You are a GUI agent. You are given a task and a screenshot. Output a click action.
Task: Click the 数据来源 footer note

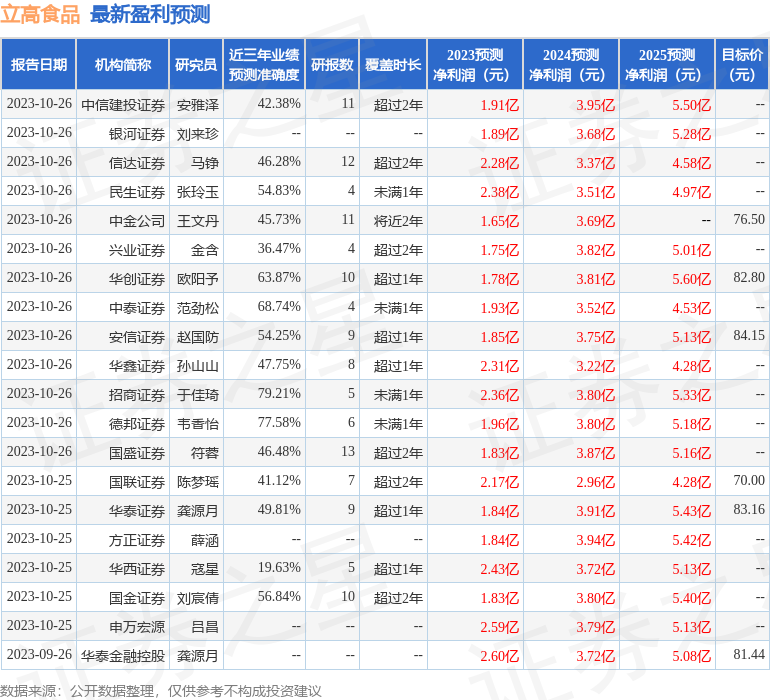161,691
